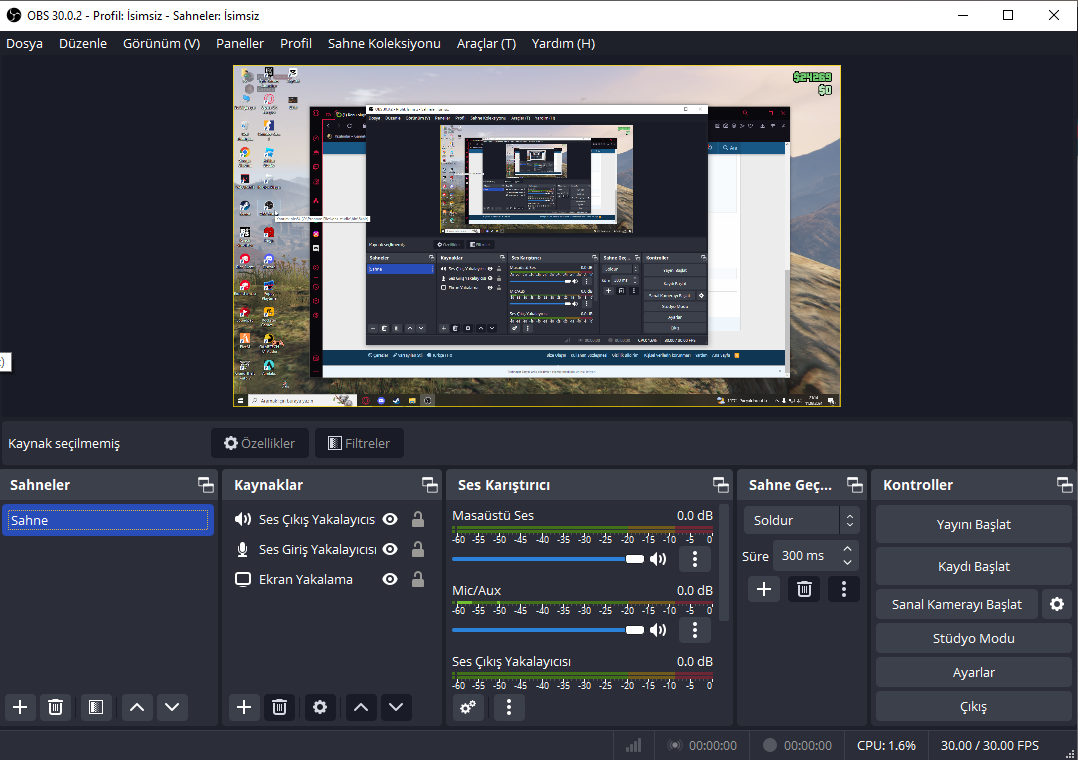Open the Yardım (H) menu
The height and width of the screenshot is (760, 1078).
point(563,43)
